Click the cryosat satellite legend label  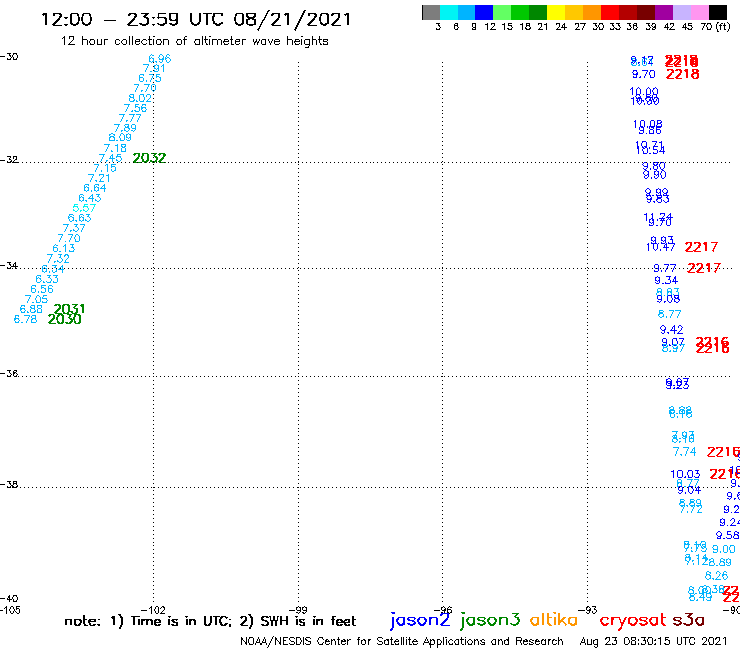click(x=633, y=620)
